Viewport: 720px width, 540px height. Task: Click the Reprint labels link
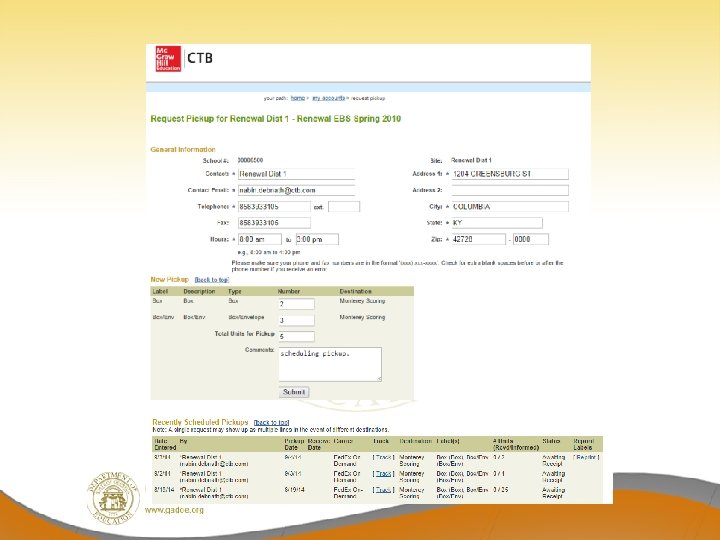tap(586, 457)
